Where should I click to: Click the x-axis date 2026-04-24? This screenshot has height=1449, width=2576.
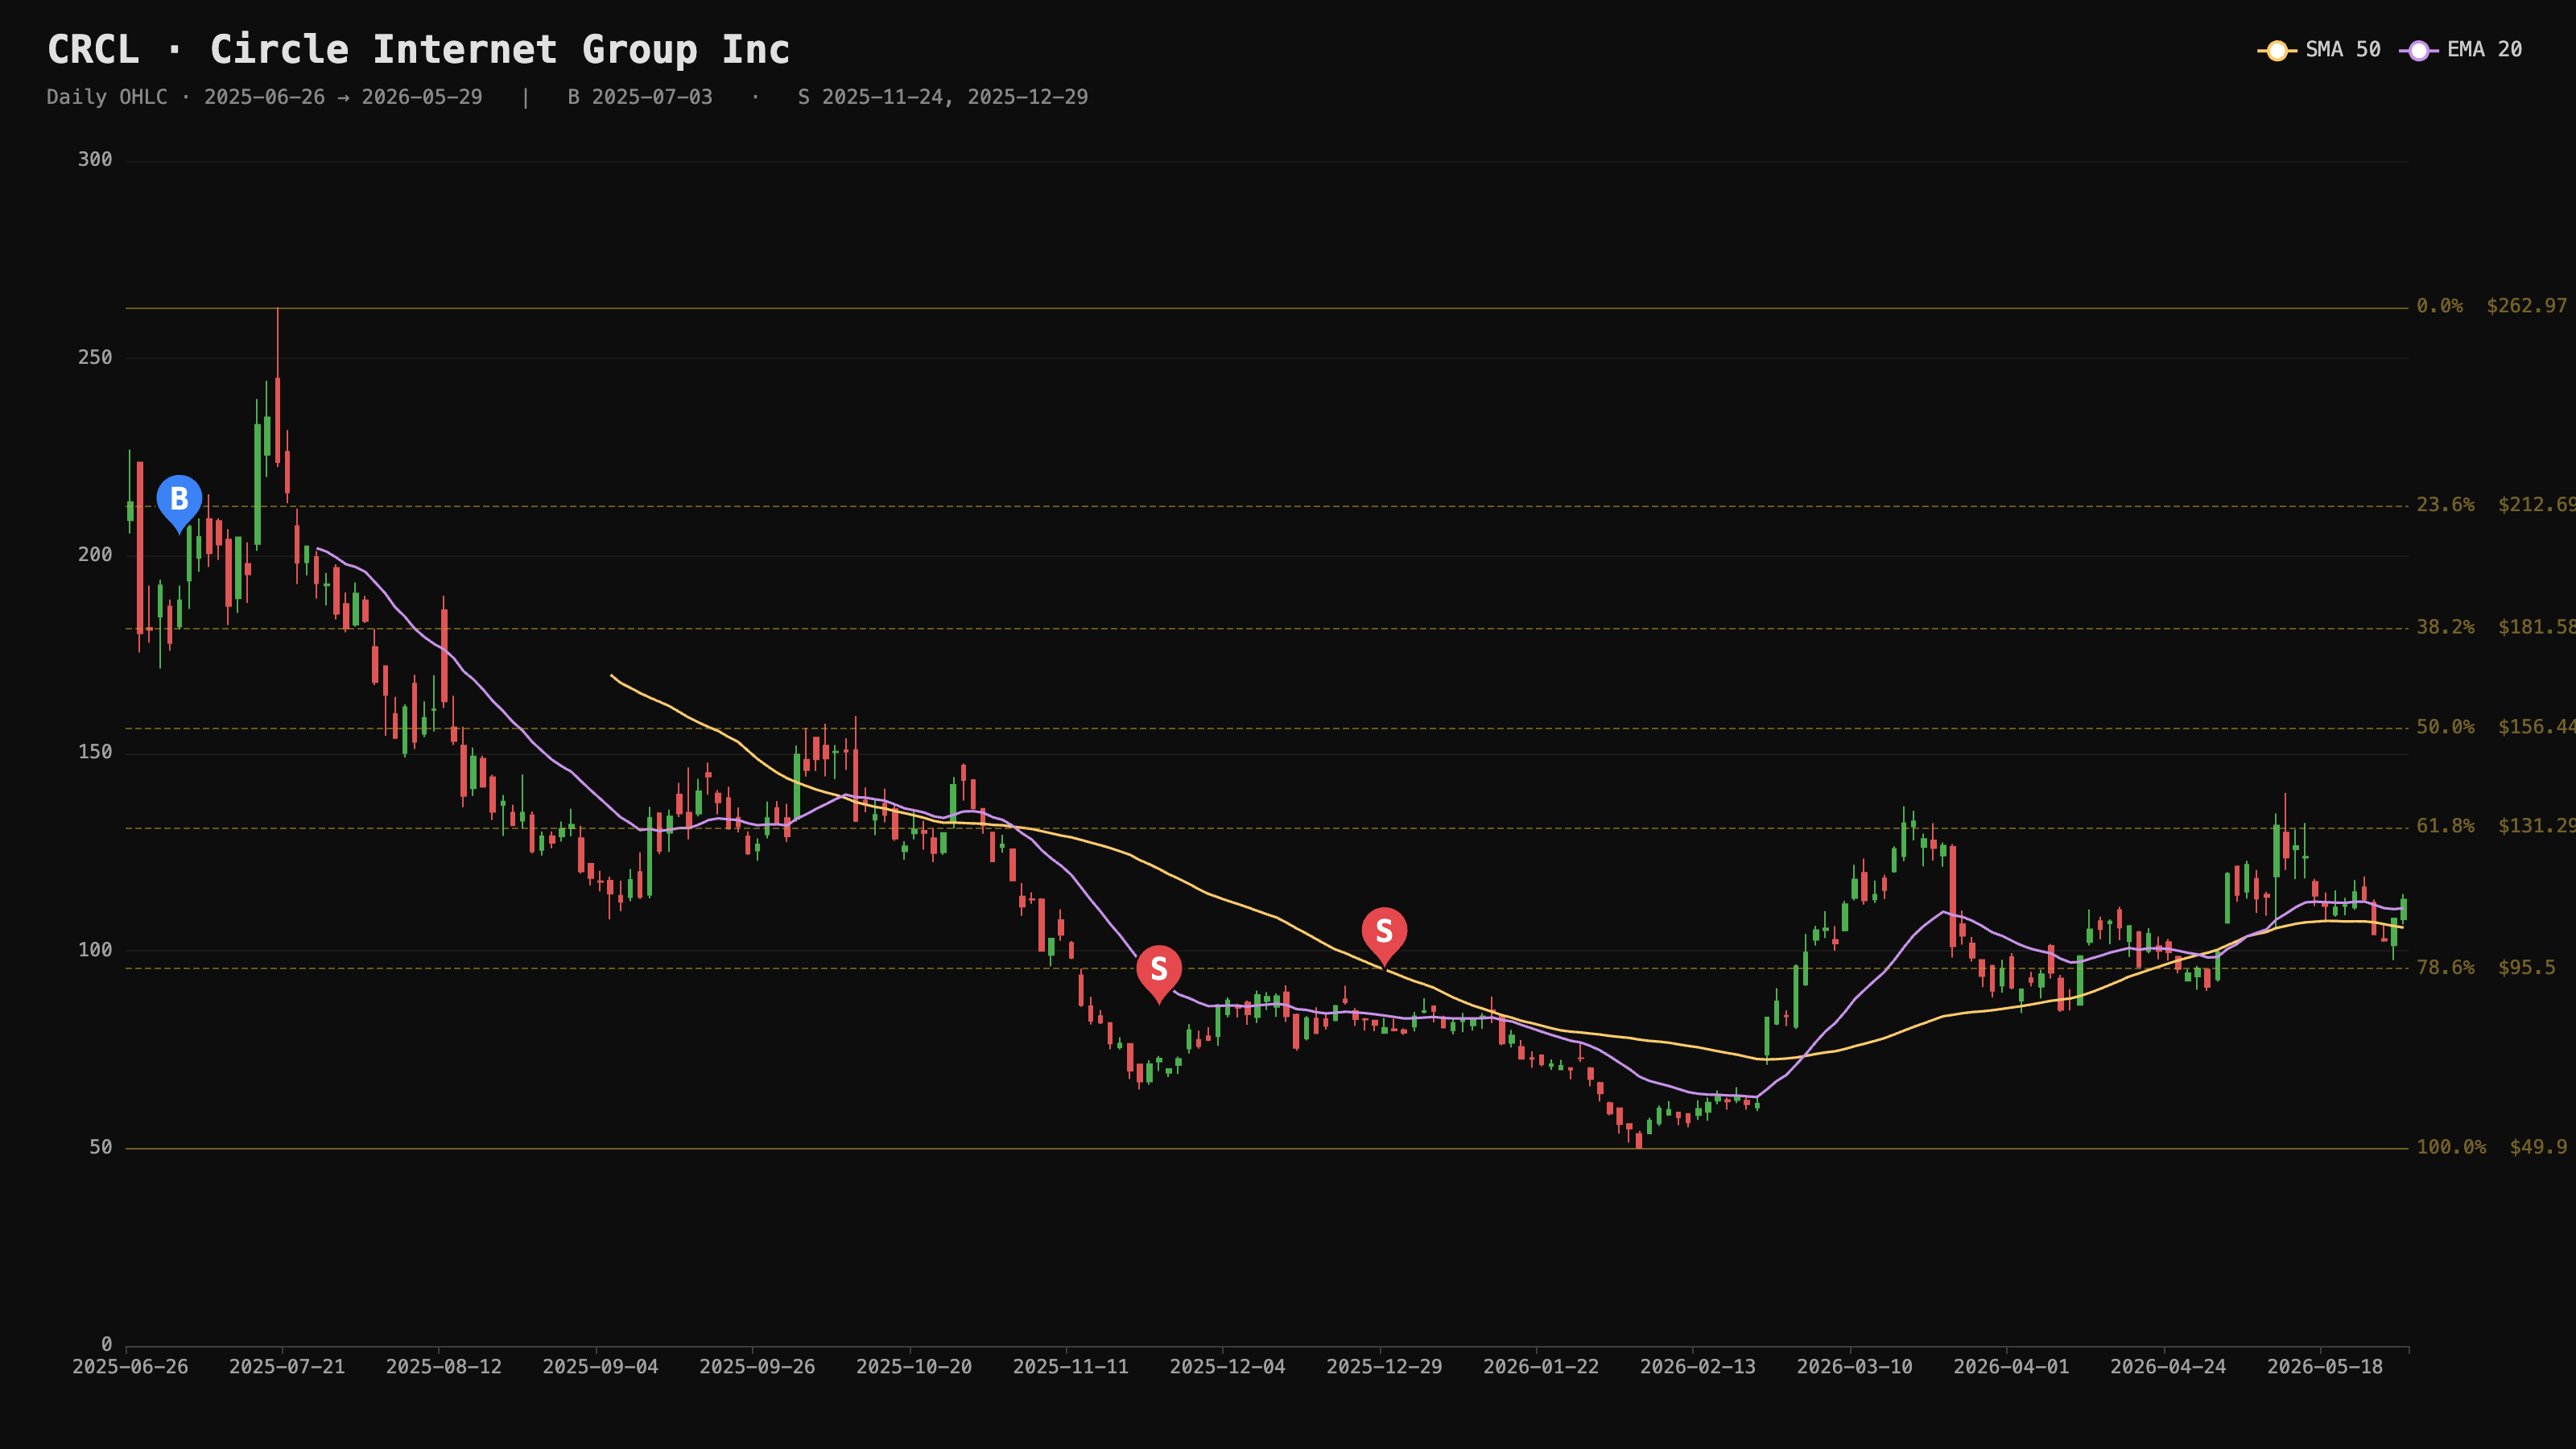[2169, 1367]
